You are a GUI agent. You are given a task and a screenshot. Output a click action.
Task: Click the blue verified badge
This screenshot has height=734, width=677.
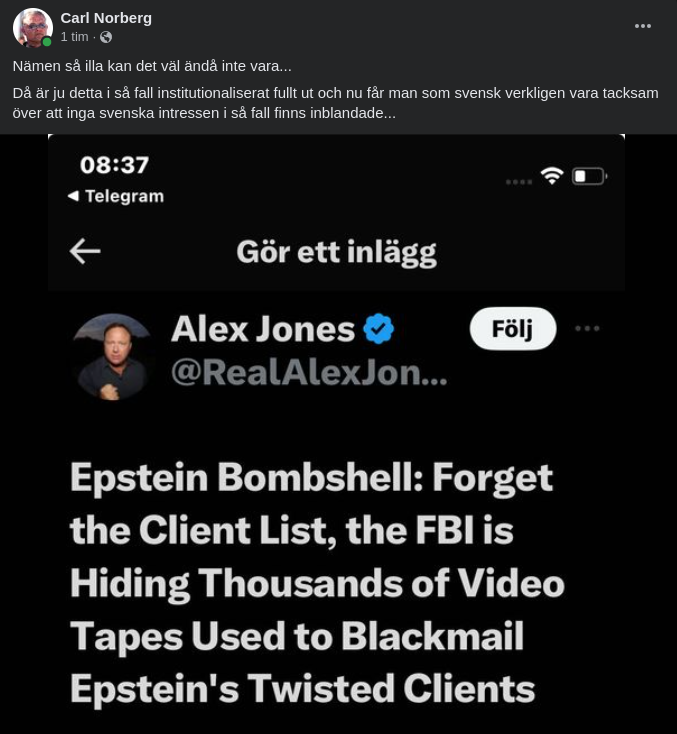(x=378, y=329)
